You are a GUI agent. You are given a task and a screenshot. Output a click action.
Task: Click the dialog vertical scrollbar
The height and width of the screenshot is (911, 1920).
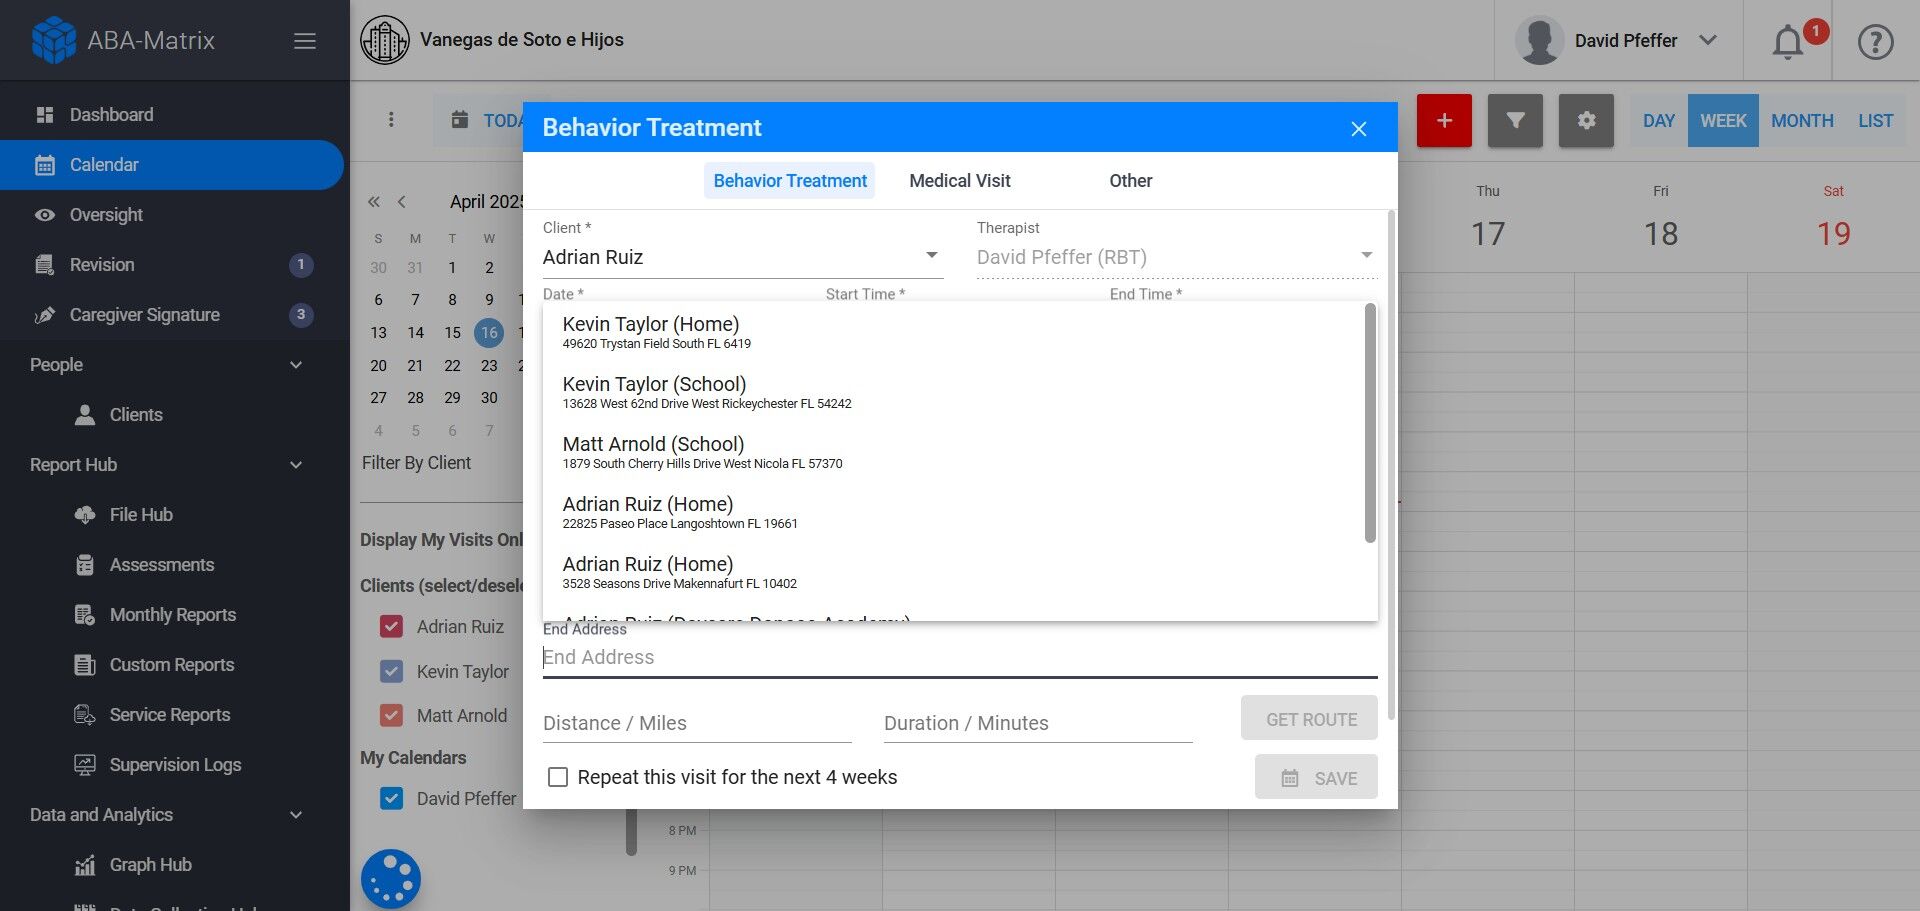coord(1390,465)
